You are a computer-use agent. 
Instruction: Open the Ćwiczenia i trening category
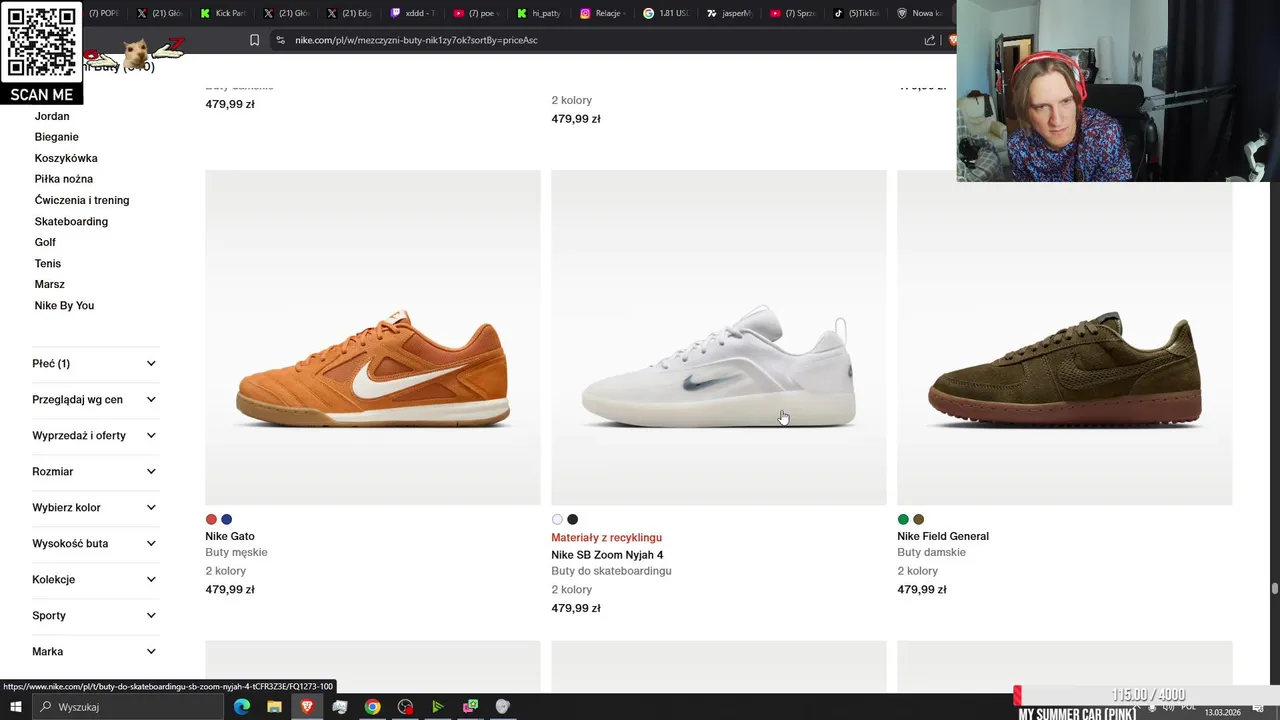[x=82, y=200]
